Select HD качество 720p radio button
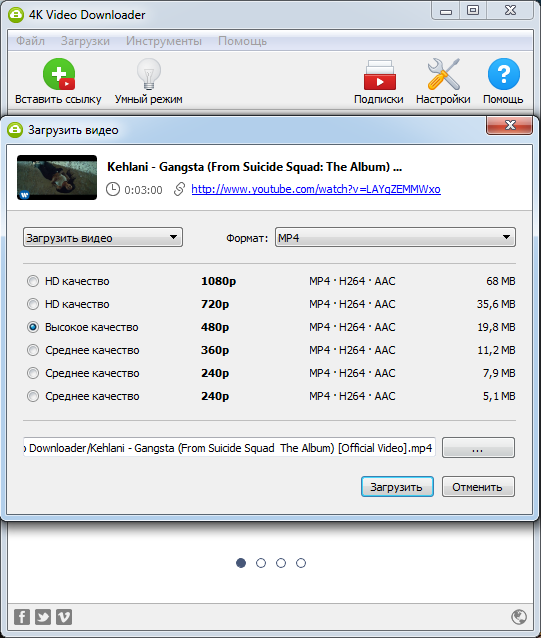 pos(33,304)
